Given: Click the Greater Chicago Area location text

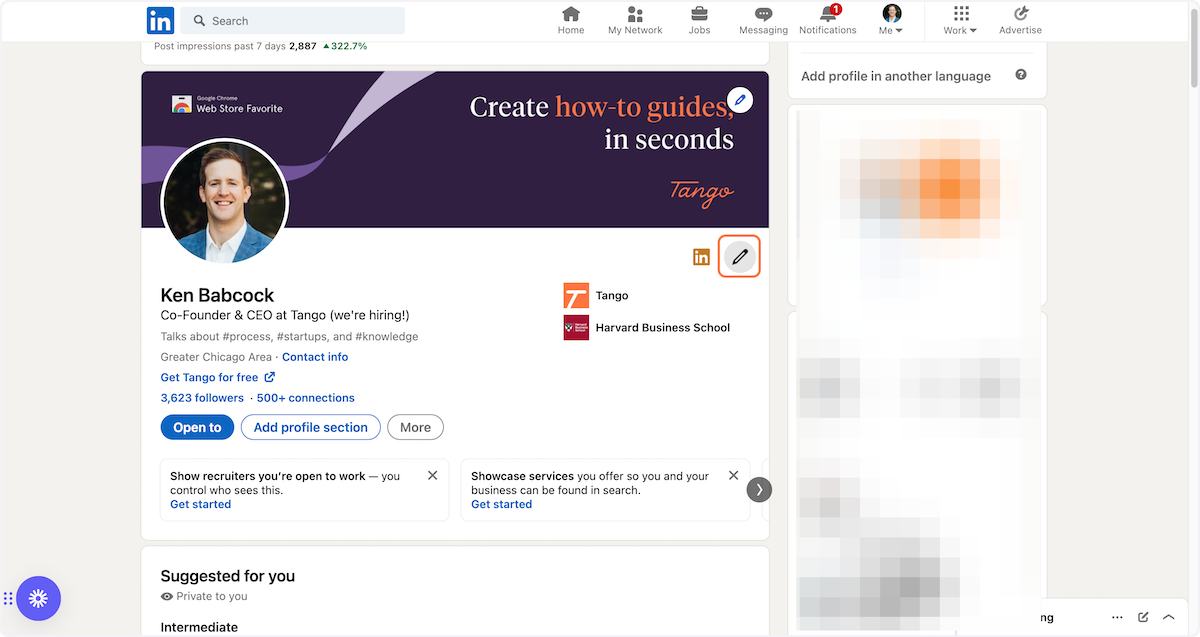Looking at the screenshot, I should 216,357.
